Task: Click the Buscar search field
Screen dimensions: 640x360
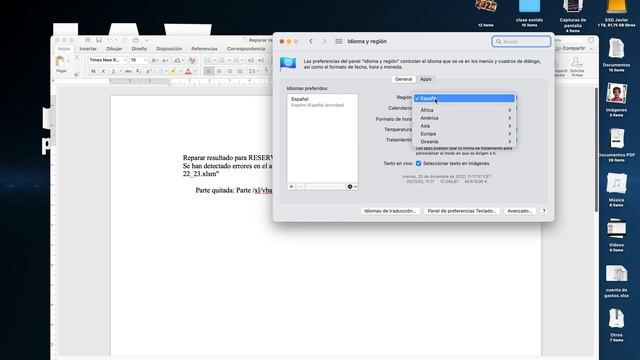Action: [x=521, y=42]
